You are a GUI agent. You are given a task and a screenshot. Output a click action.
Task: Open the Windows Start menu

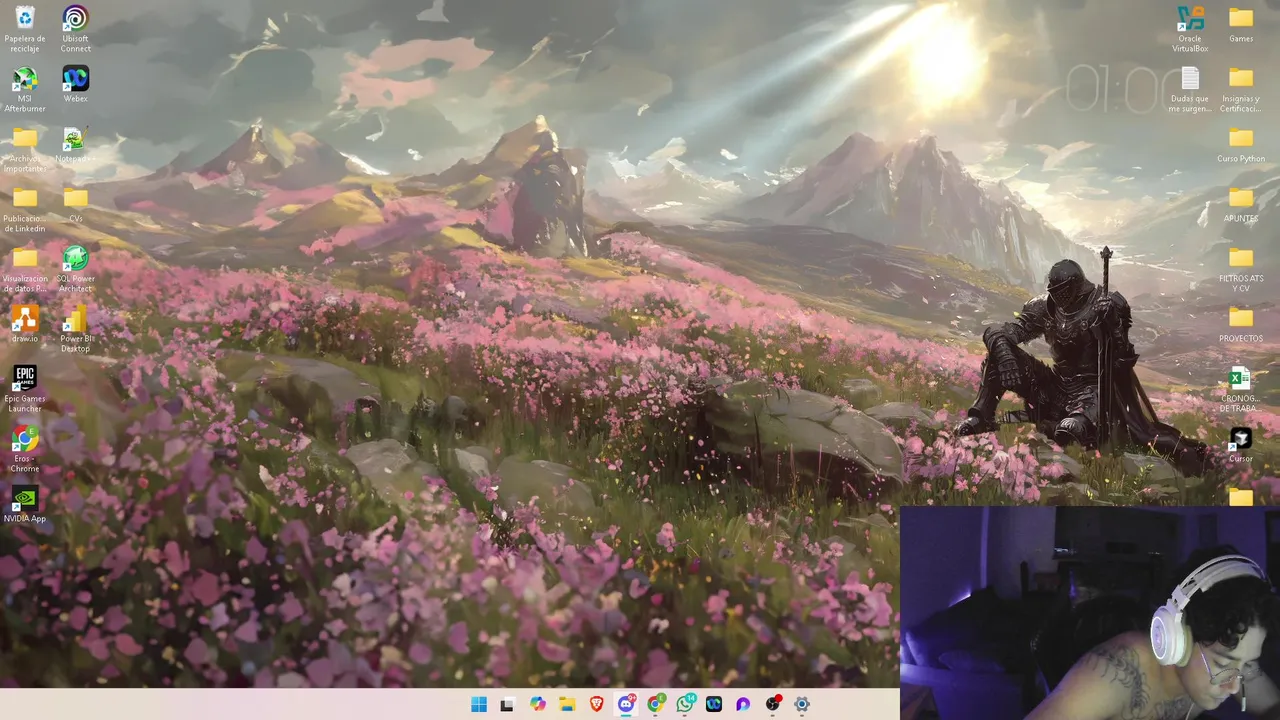(x=479, y=704)
